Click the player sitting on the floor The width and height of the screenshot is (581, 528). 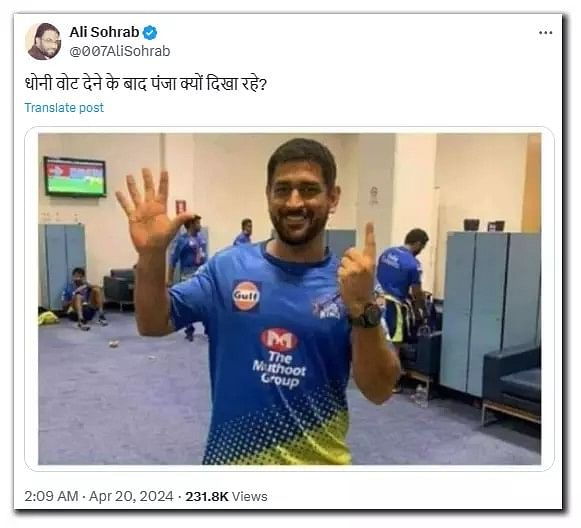pos(84,299)
